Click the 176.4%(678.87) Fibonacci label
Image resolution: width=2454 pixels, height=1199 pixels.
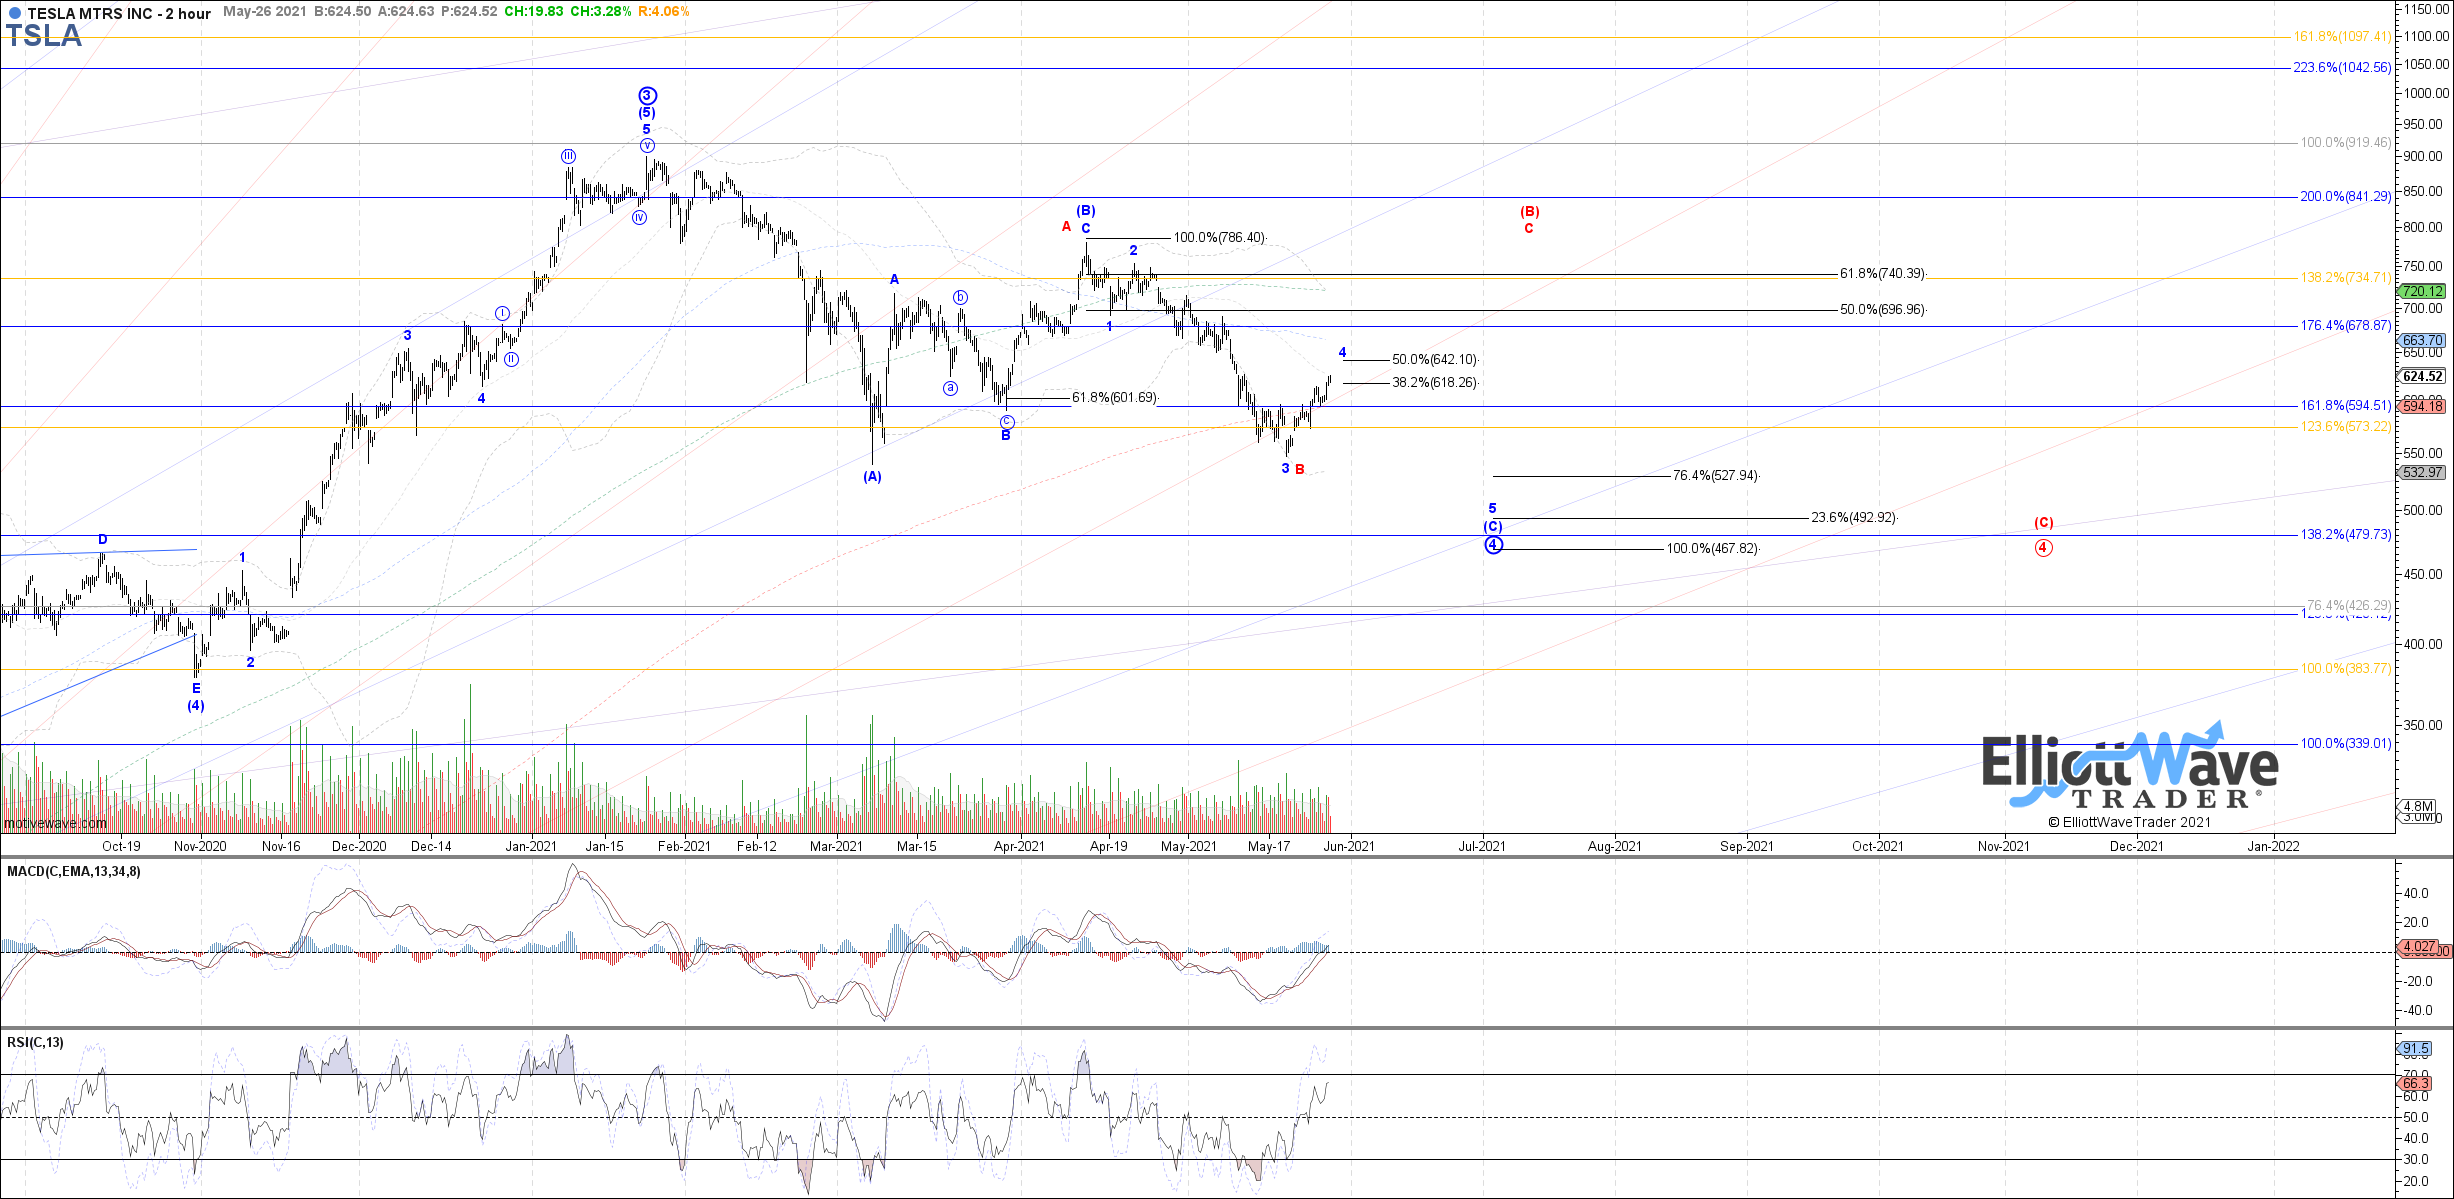point(2346,326)
